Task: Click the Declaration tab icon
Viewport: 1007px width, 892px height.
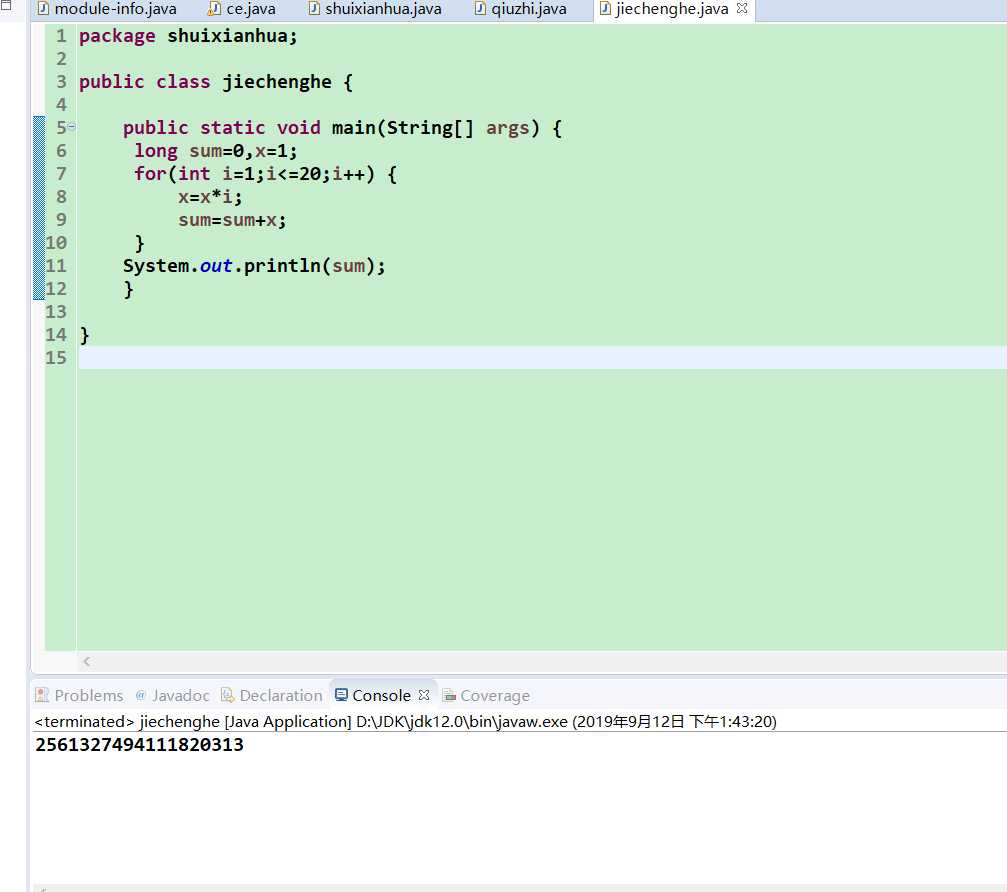Action: click(227, 695)
